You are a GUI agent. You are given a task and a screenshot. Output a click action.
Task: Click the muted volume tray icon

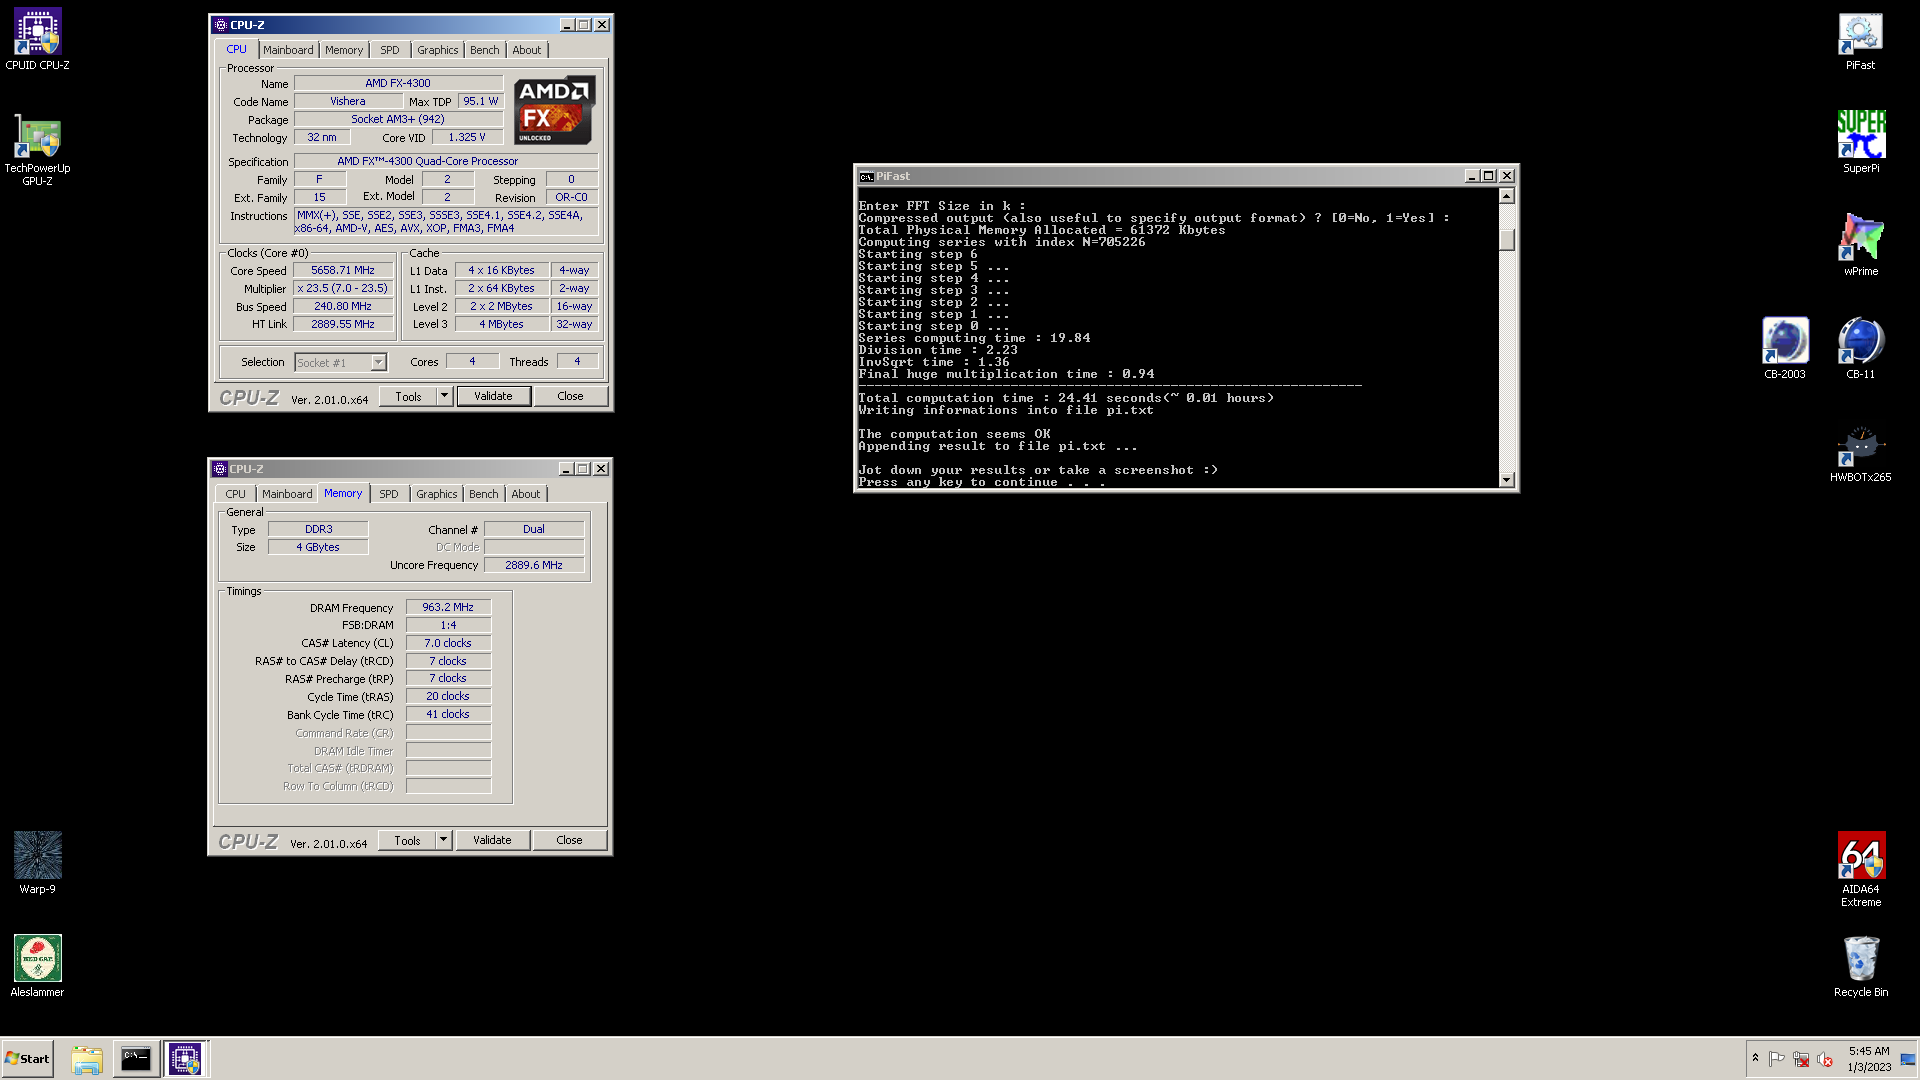1825,1059
